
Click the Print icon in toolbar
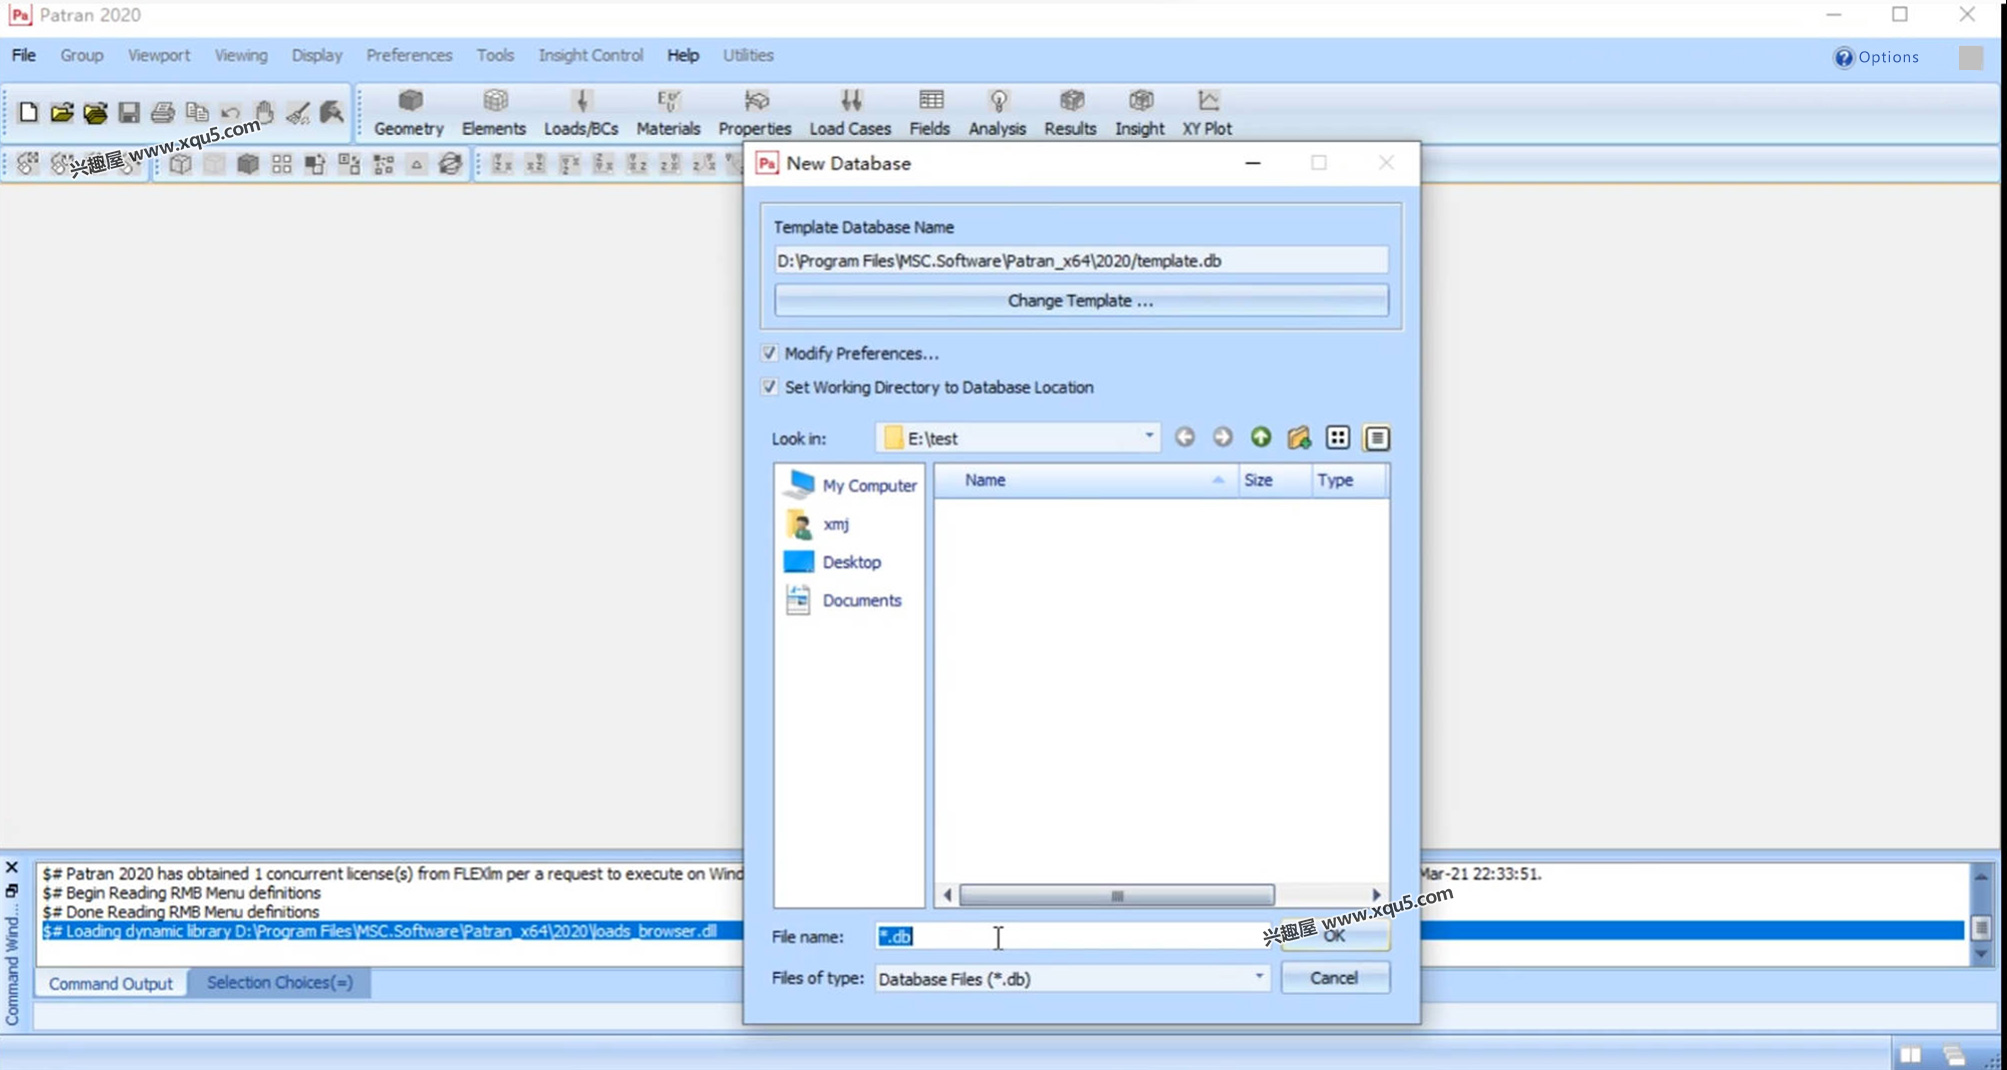coord(163,112)
